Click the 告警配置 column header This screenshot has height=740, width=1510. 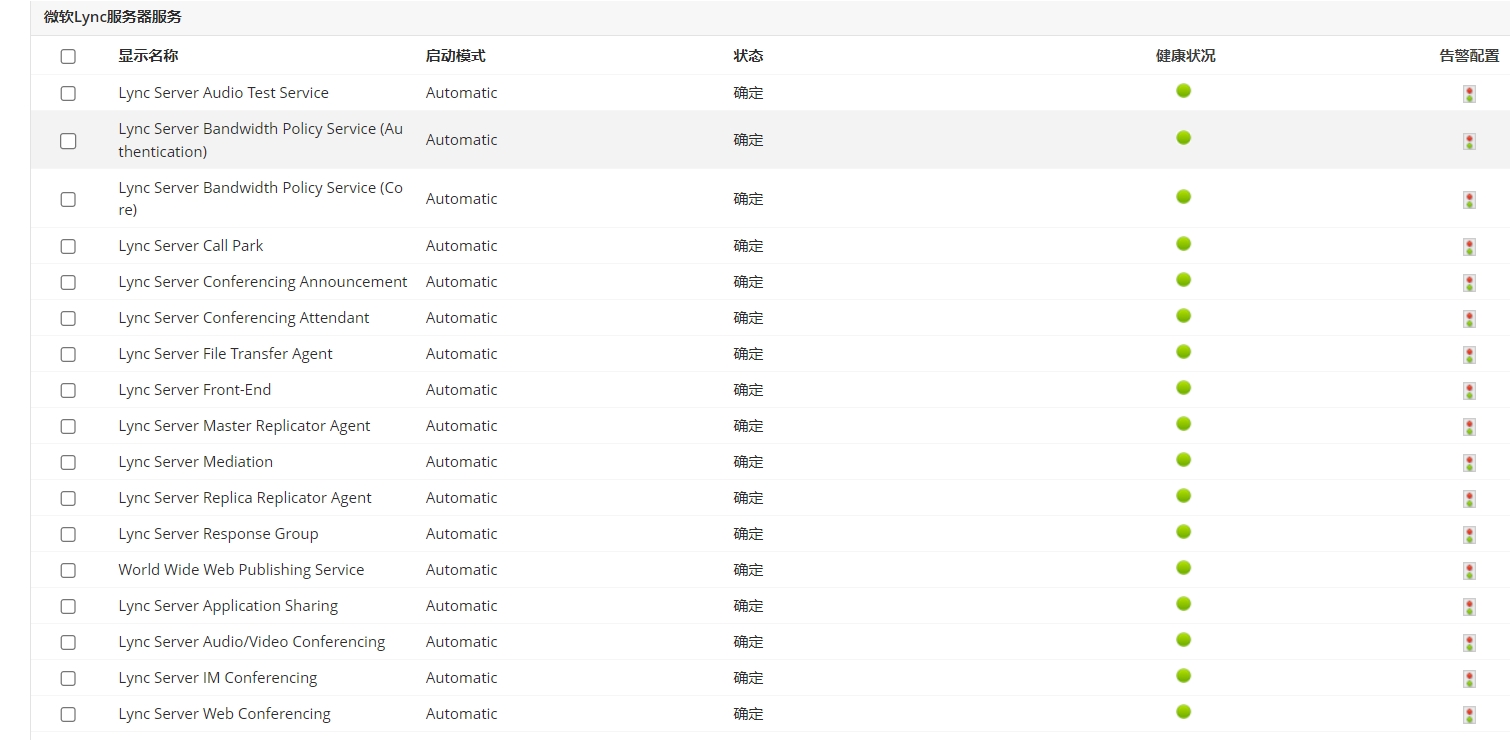click(1469, 56)
